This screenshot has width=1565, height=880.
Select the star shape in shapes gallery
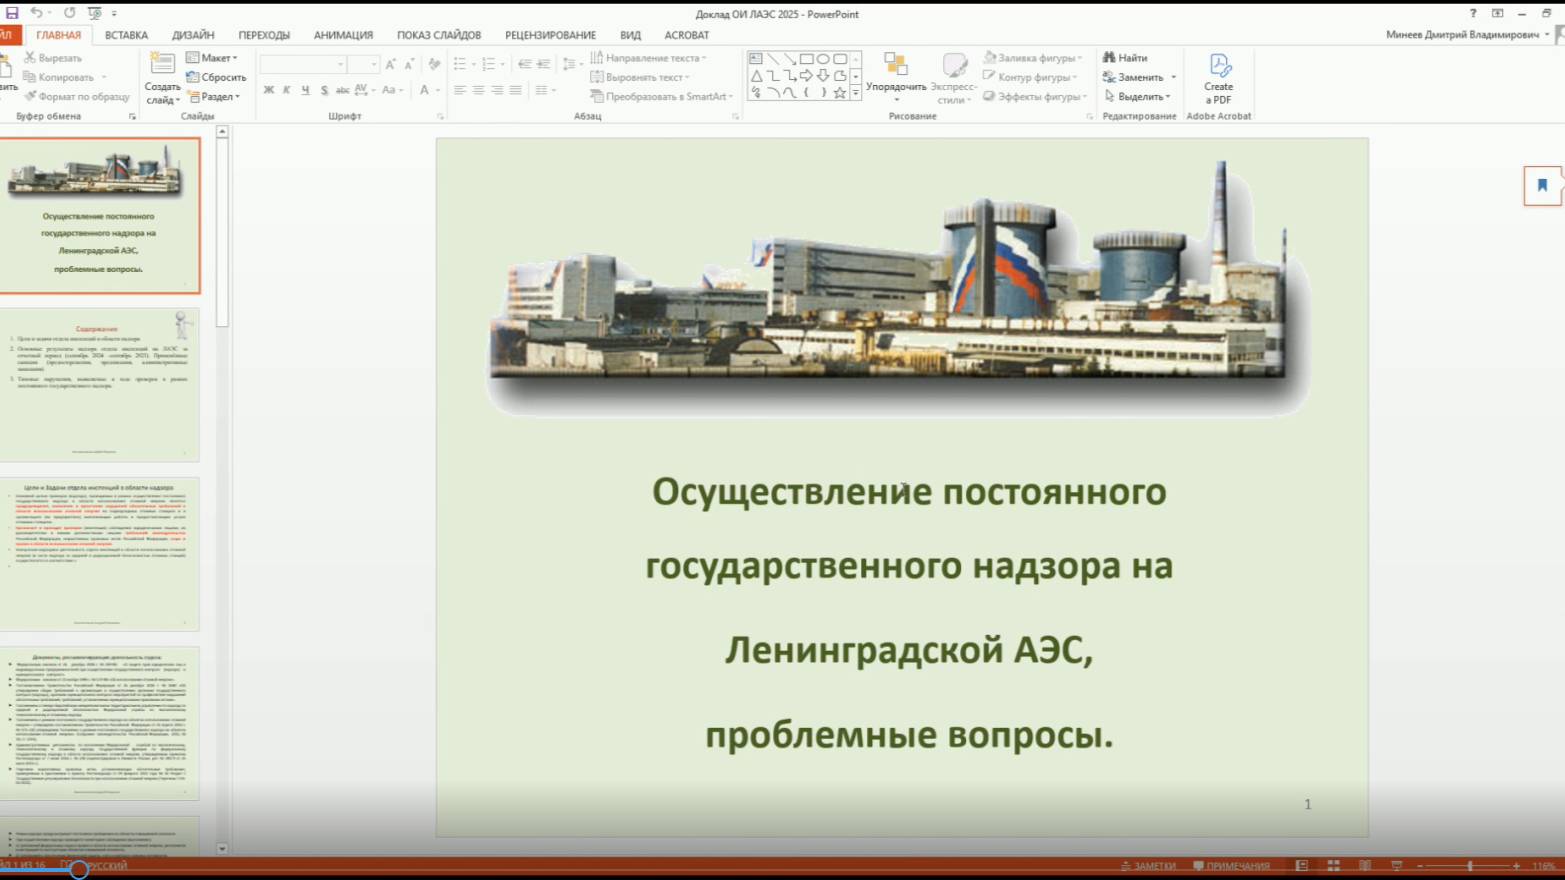[840, 93]
